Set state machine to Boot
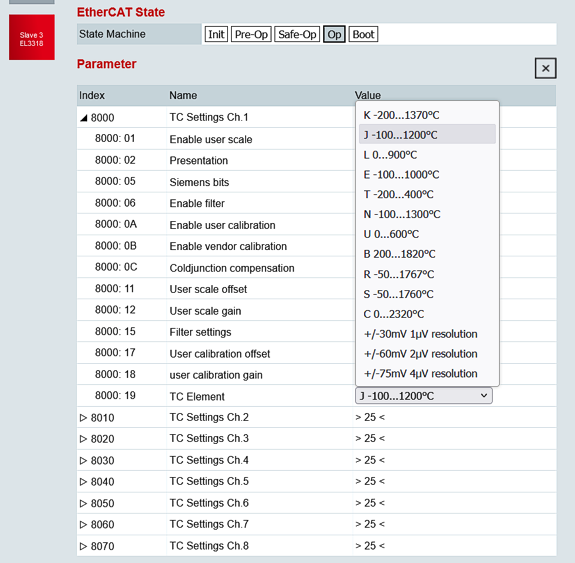 pyautogui.click(x=363, y=34)
